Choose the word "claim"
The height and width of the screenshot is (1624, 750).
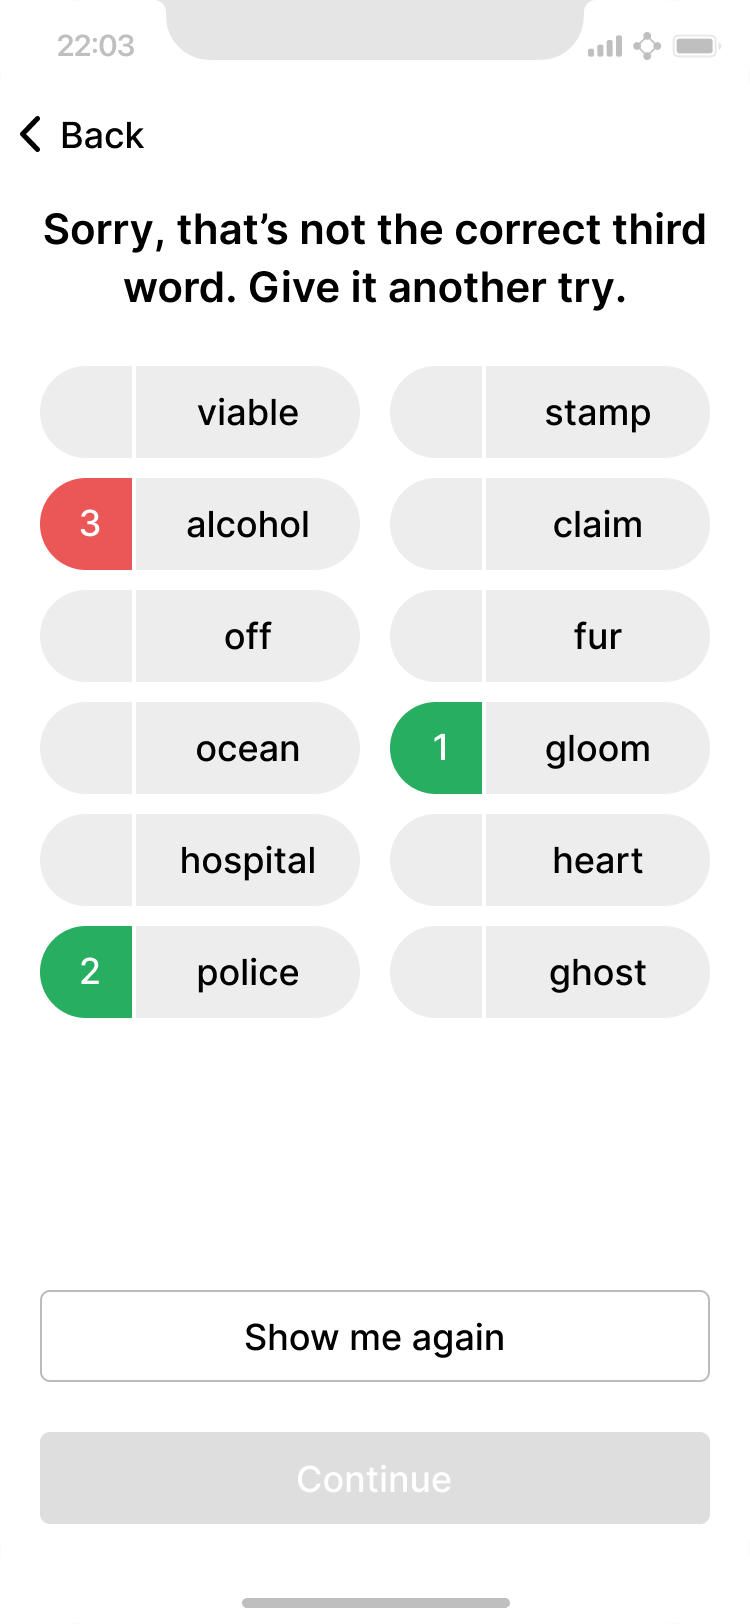click(x=597, y=524)
